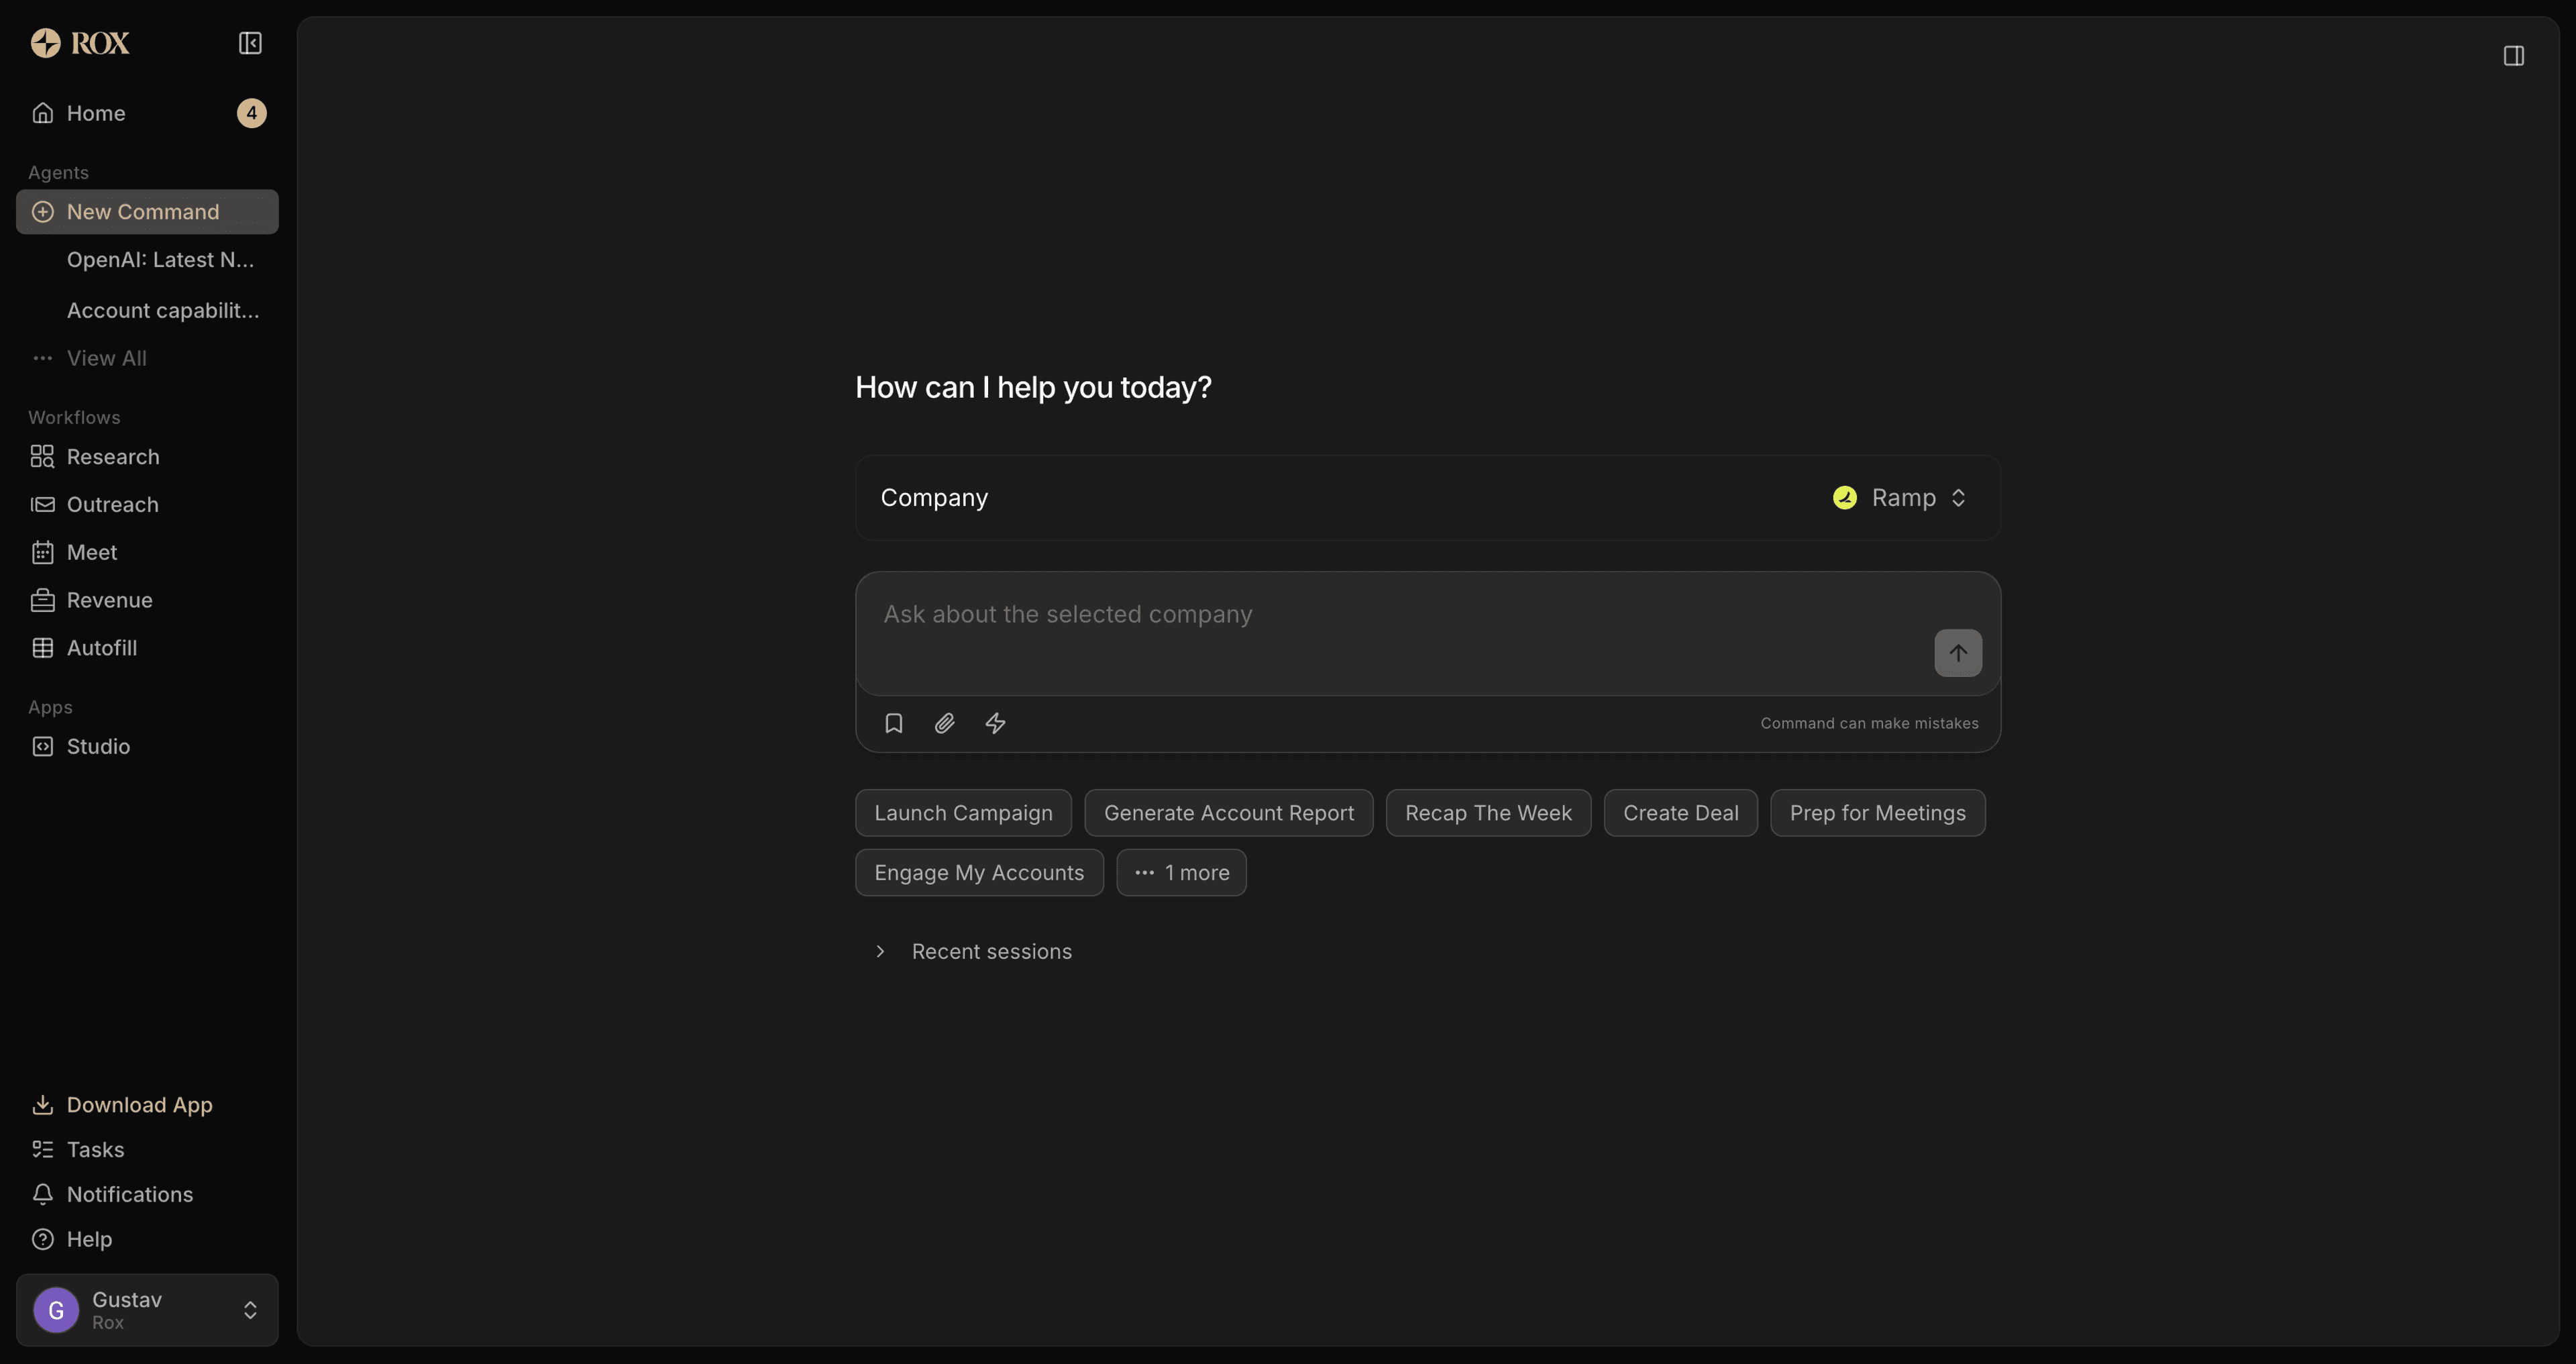
Task: Collapse the left sidebar panel icon
Action: tap(250, 43)
